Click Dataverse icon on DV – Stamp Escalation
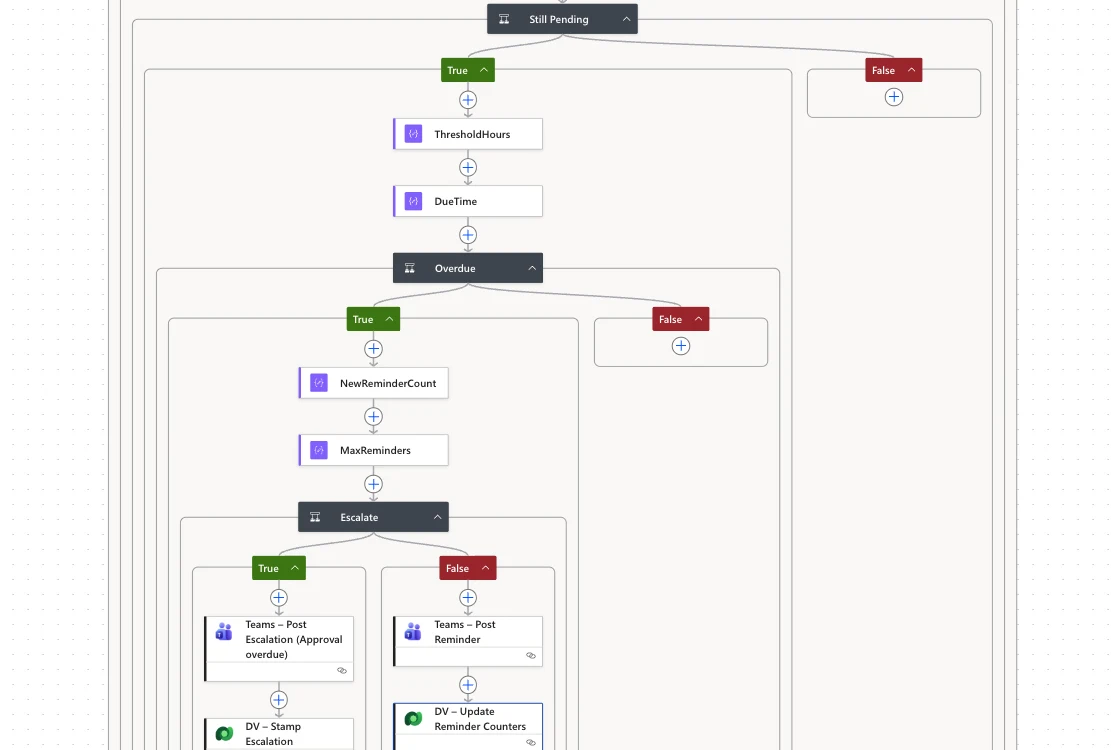Viewport: 1111px width, 750px height. point(224,734)
